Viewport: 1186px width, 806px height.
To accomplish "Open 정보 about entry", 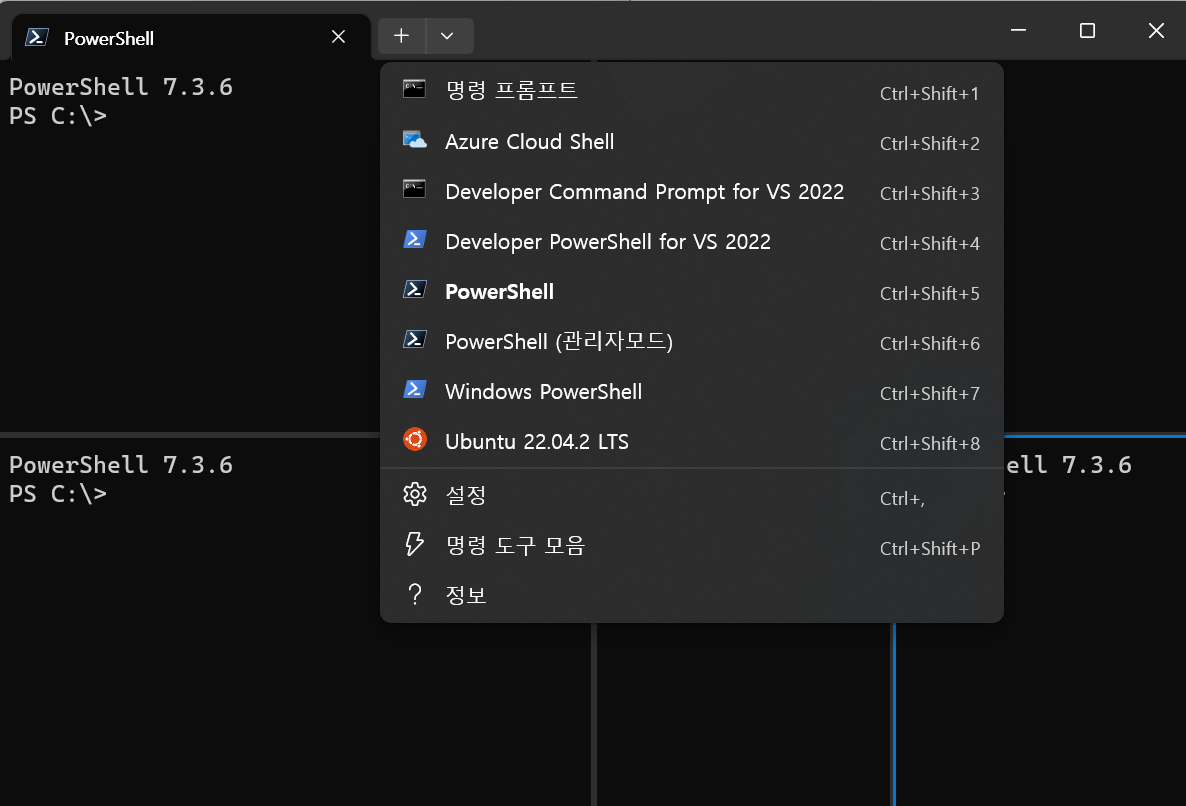I will point(691,596).
